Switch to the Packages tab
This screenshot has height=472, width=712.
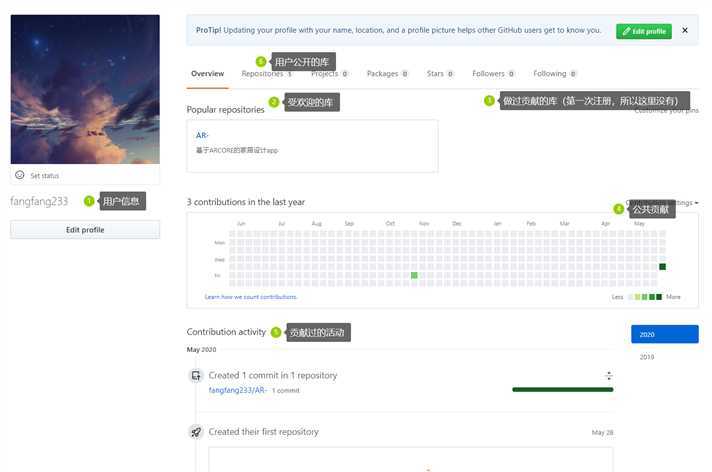[387, 74]
